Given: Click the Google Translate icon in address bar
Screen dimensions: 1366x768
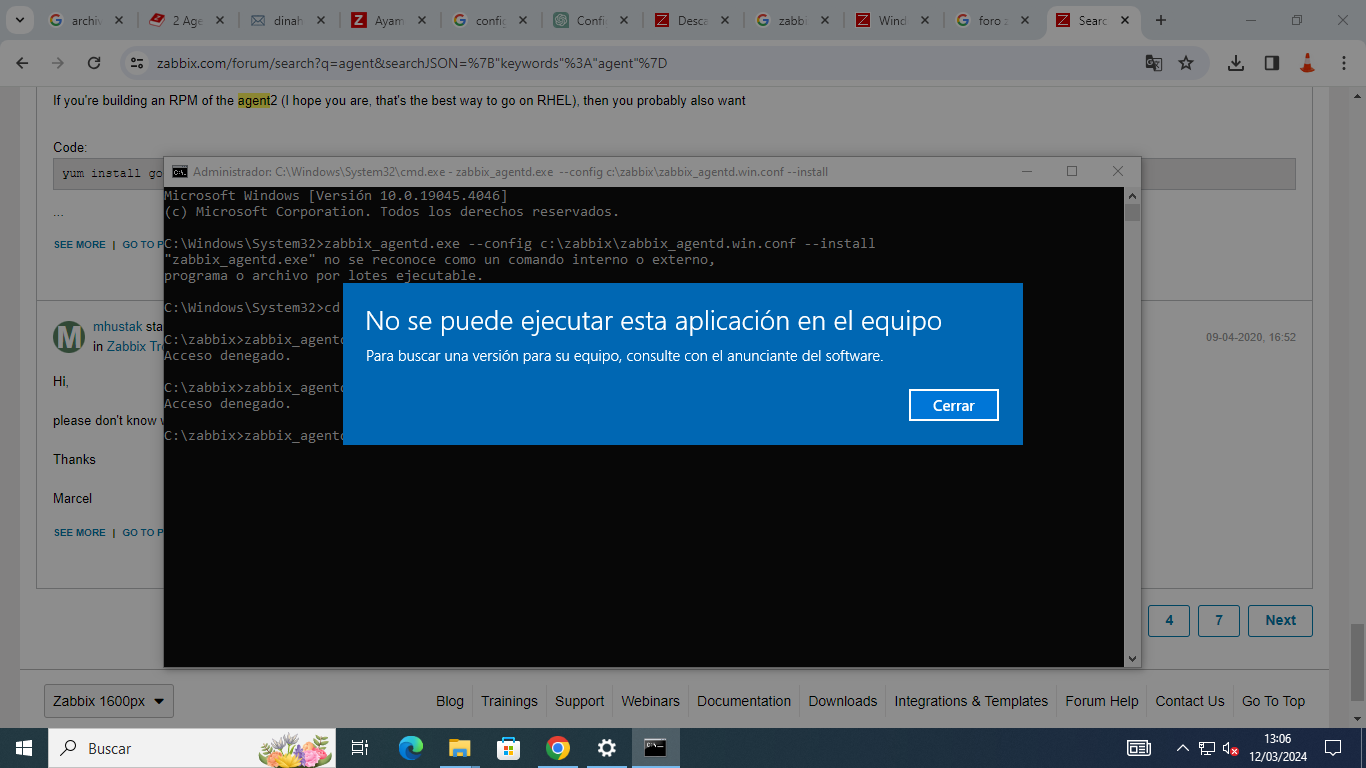Looking at the screenshot, I should click(1154, 63).
